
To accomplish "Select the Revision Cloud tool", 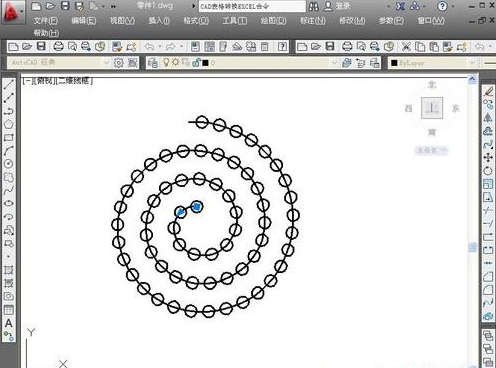I will [9, 177].
